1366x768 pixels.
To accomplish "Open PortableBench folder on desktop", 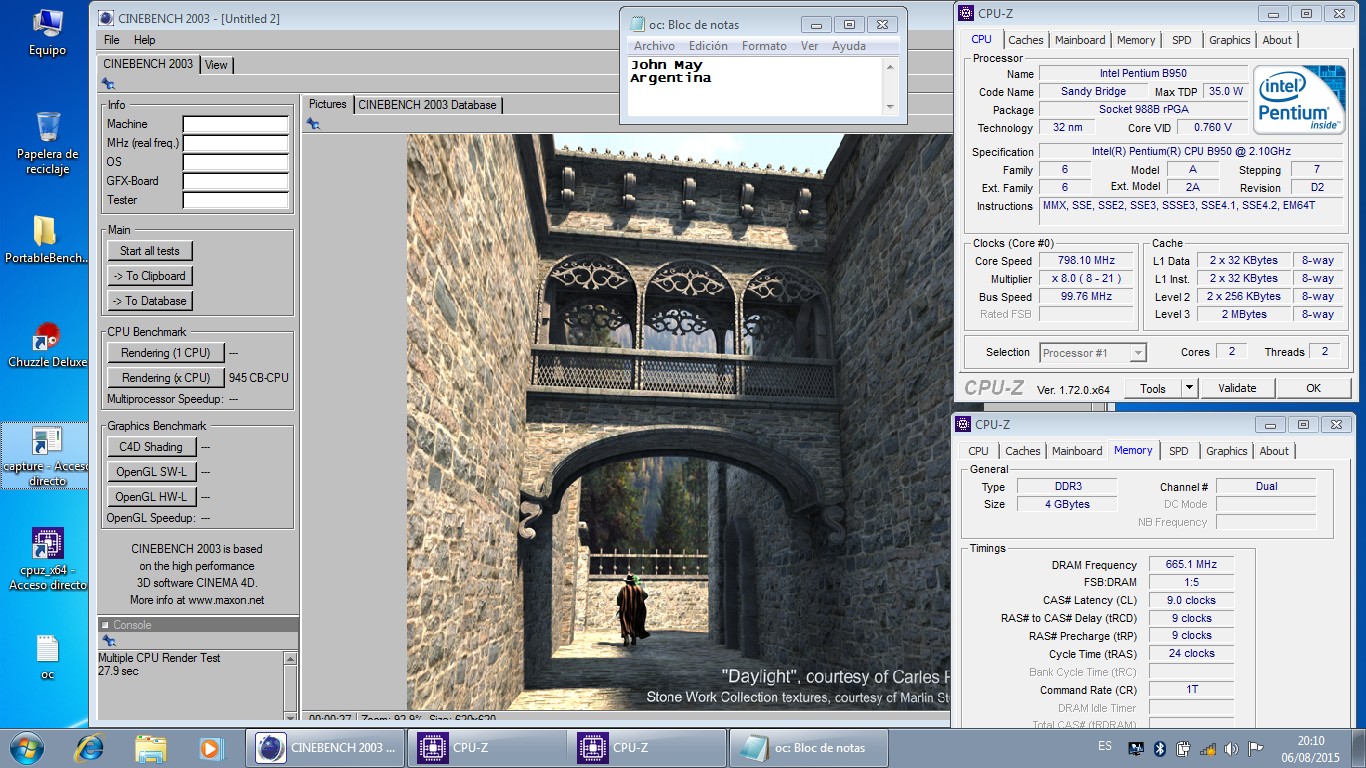I will point(47,240).
